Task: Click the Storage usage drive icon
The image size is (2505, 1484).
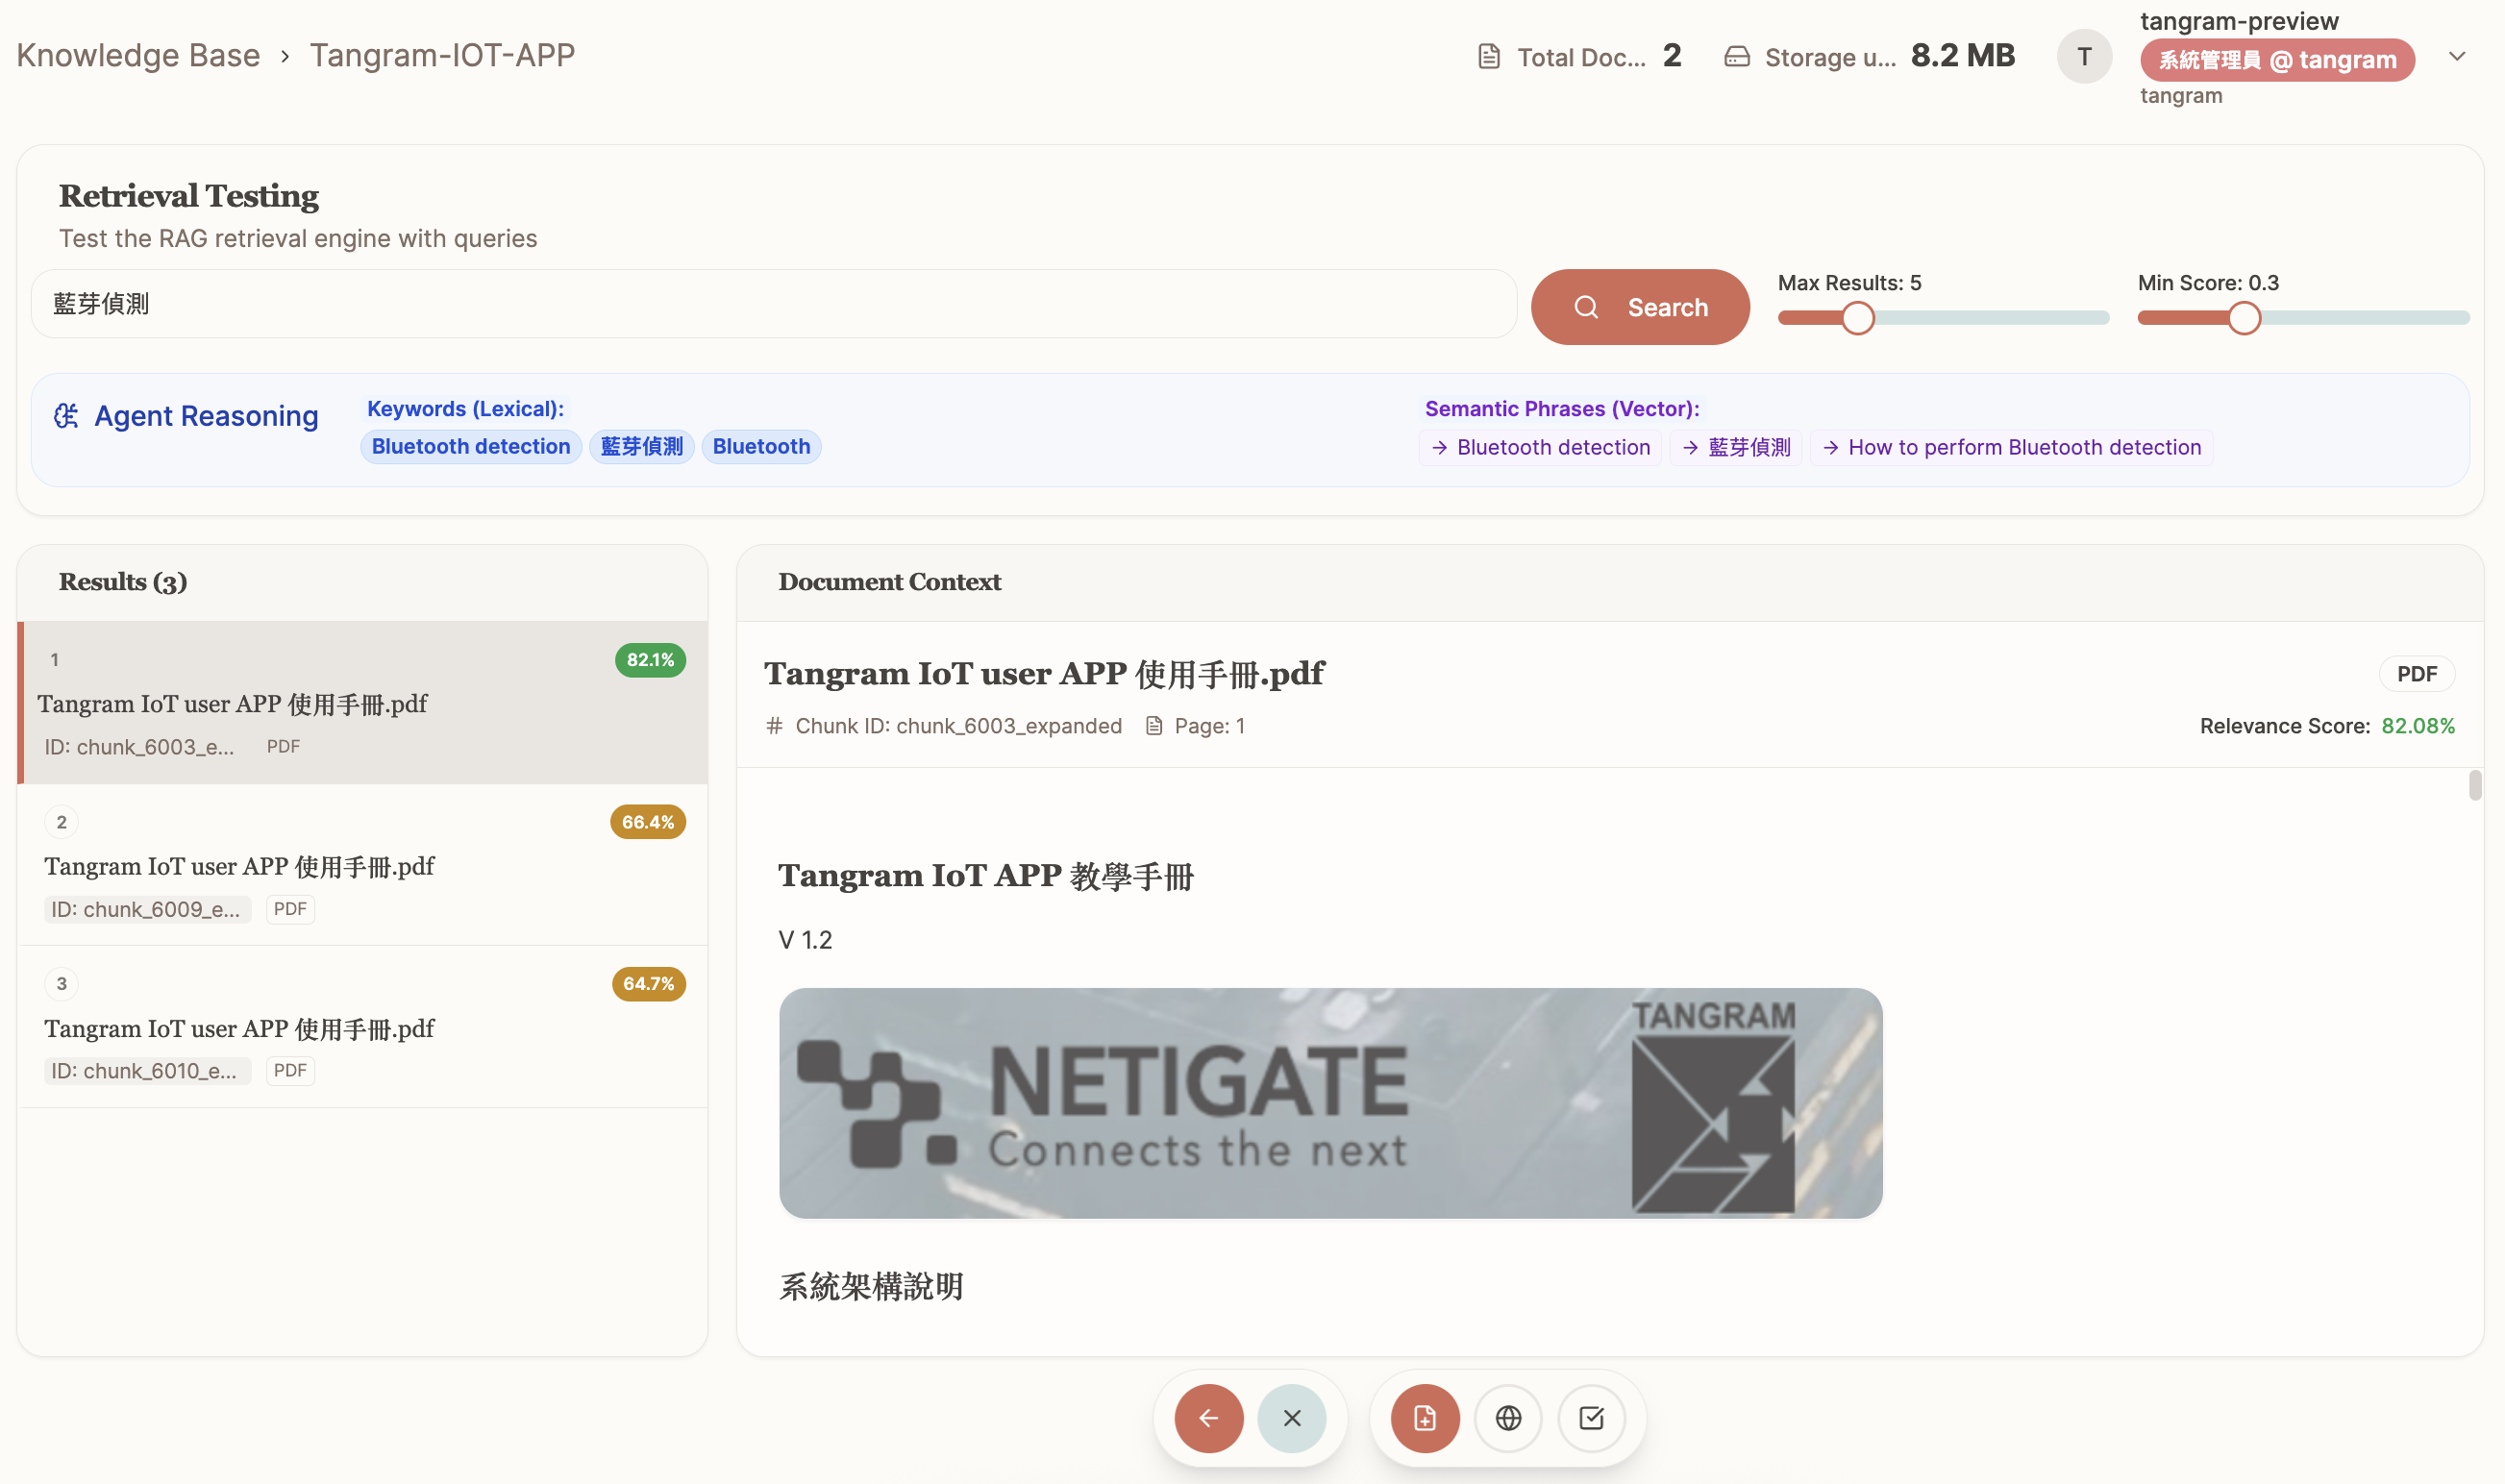Action: (x=1737, y=57)
